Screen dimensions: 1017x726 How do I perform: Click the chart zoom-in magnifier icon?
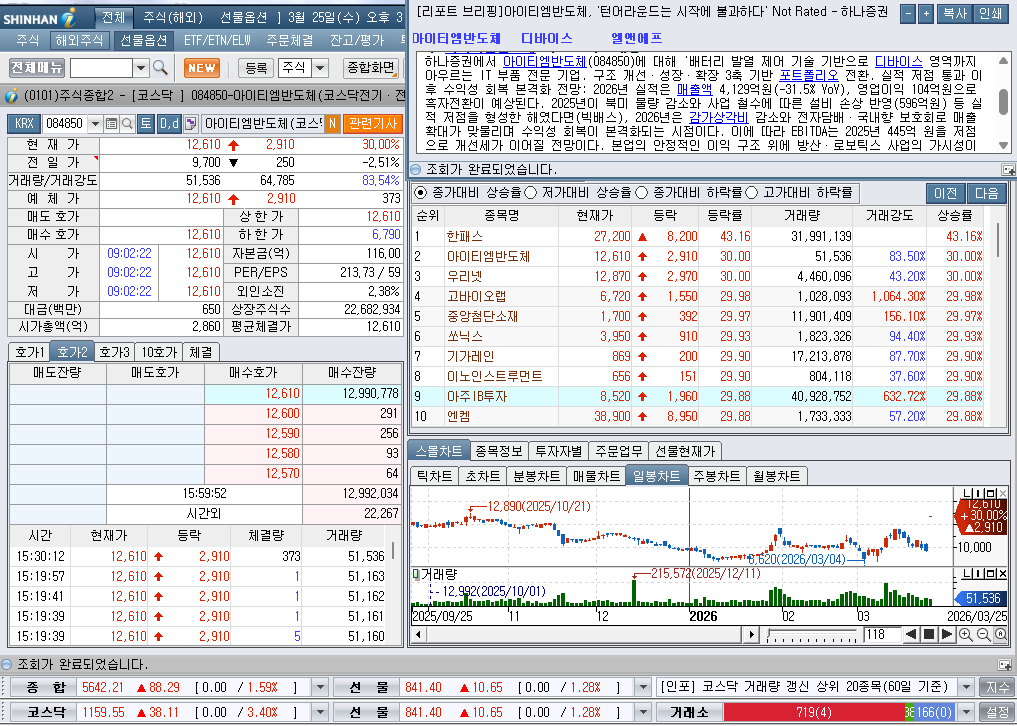966,635
